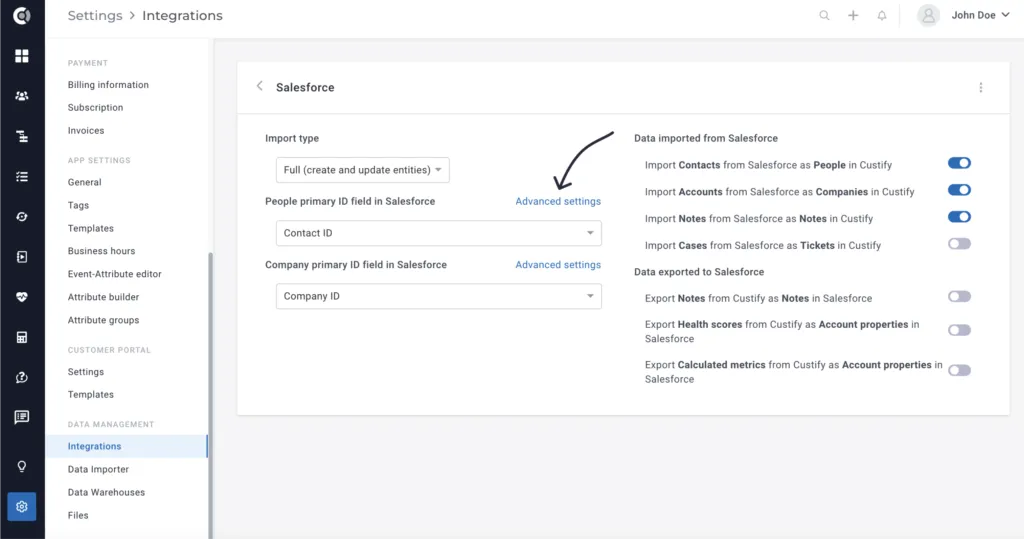
Task: Open the Company ID dropdown
Action: click(438, 297)
